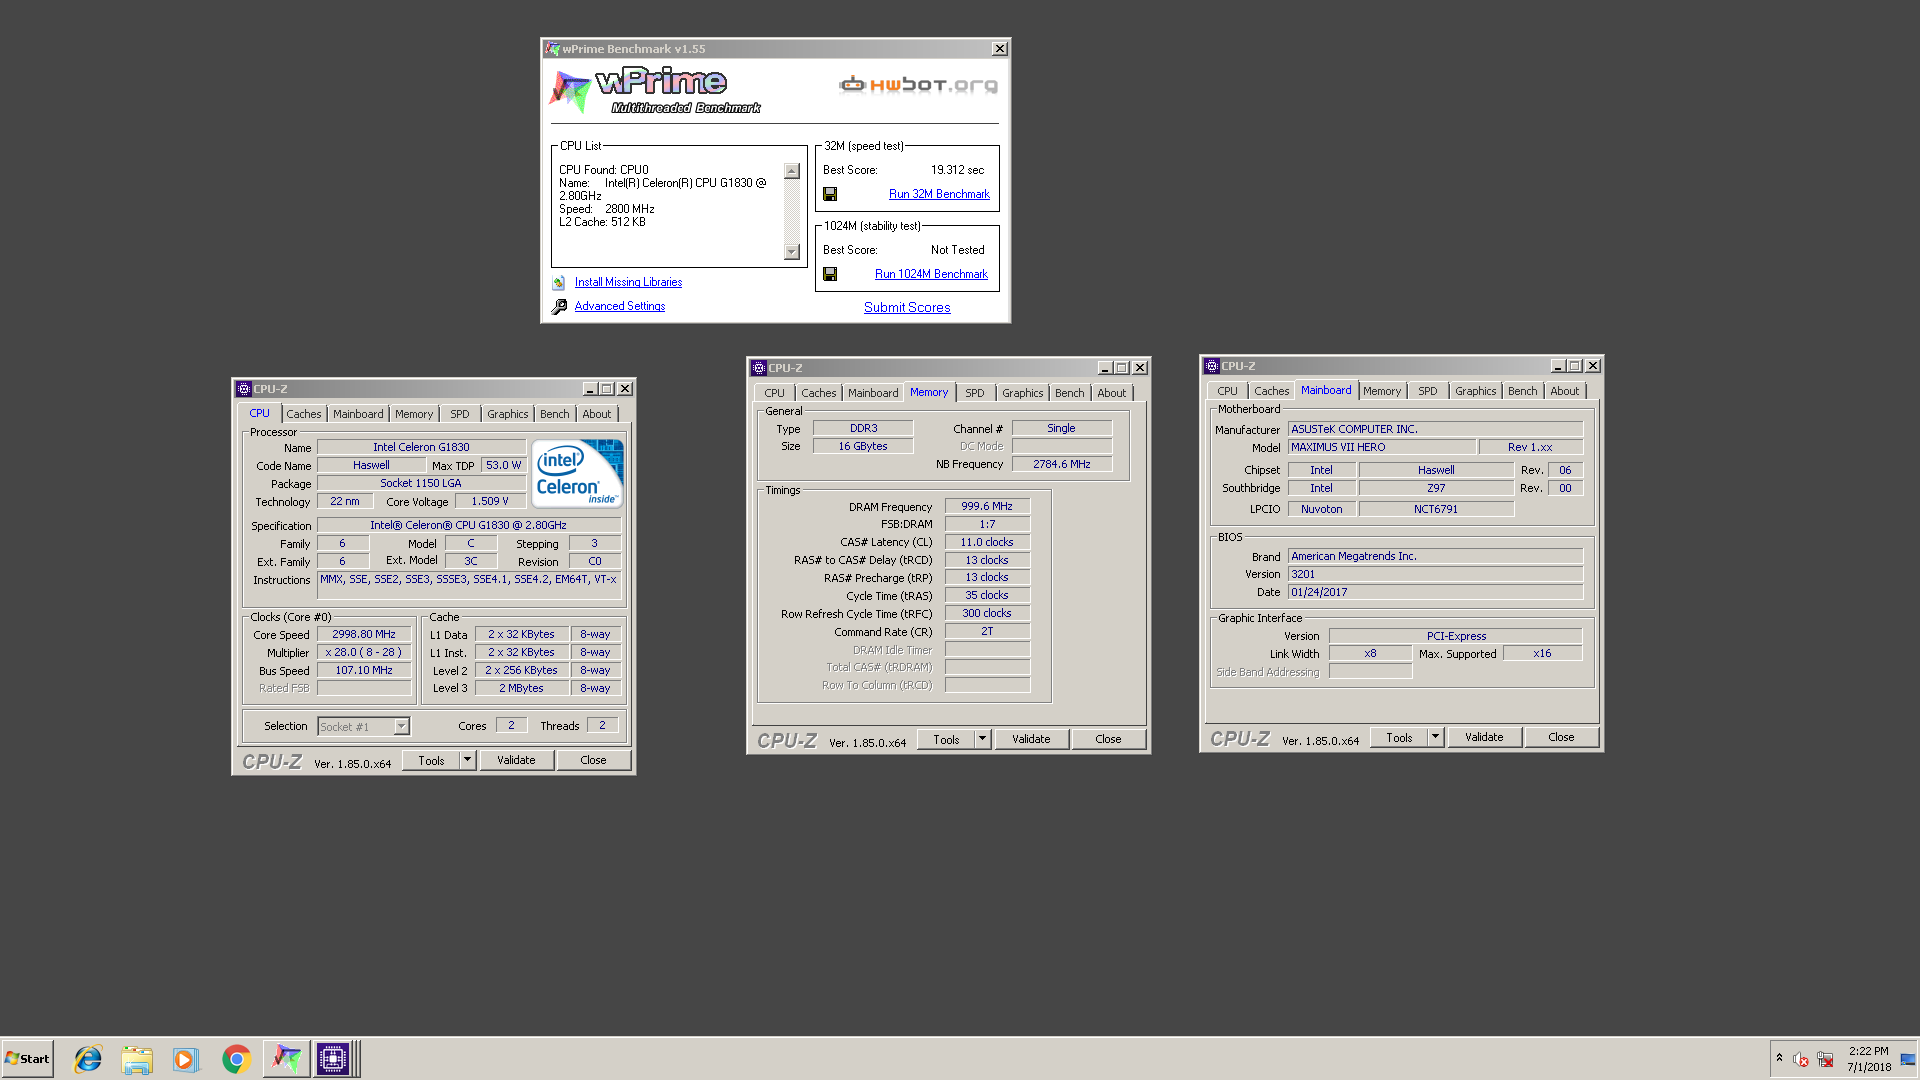
Task: Expand Tools dropdown arrow in CPU window
Action: click(x=467, y=760)
